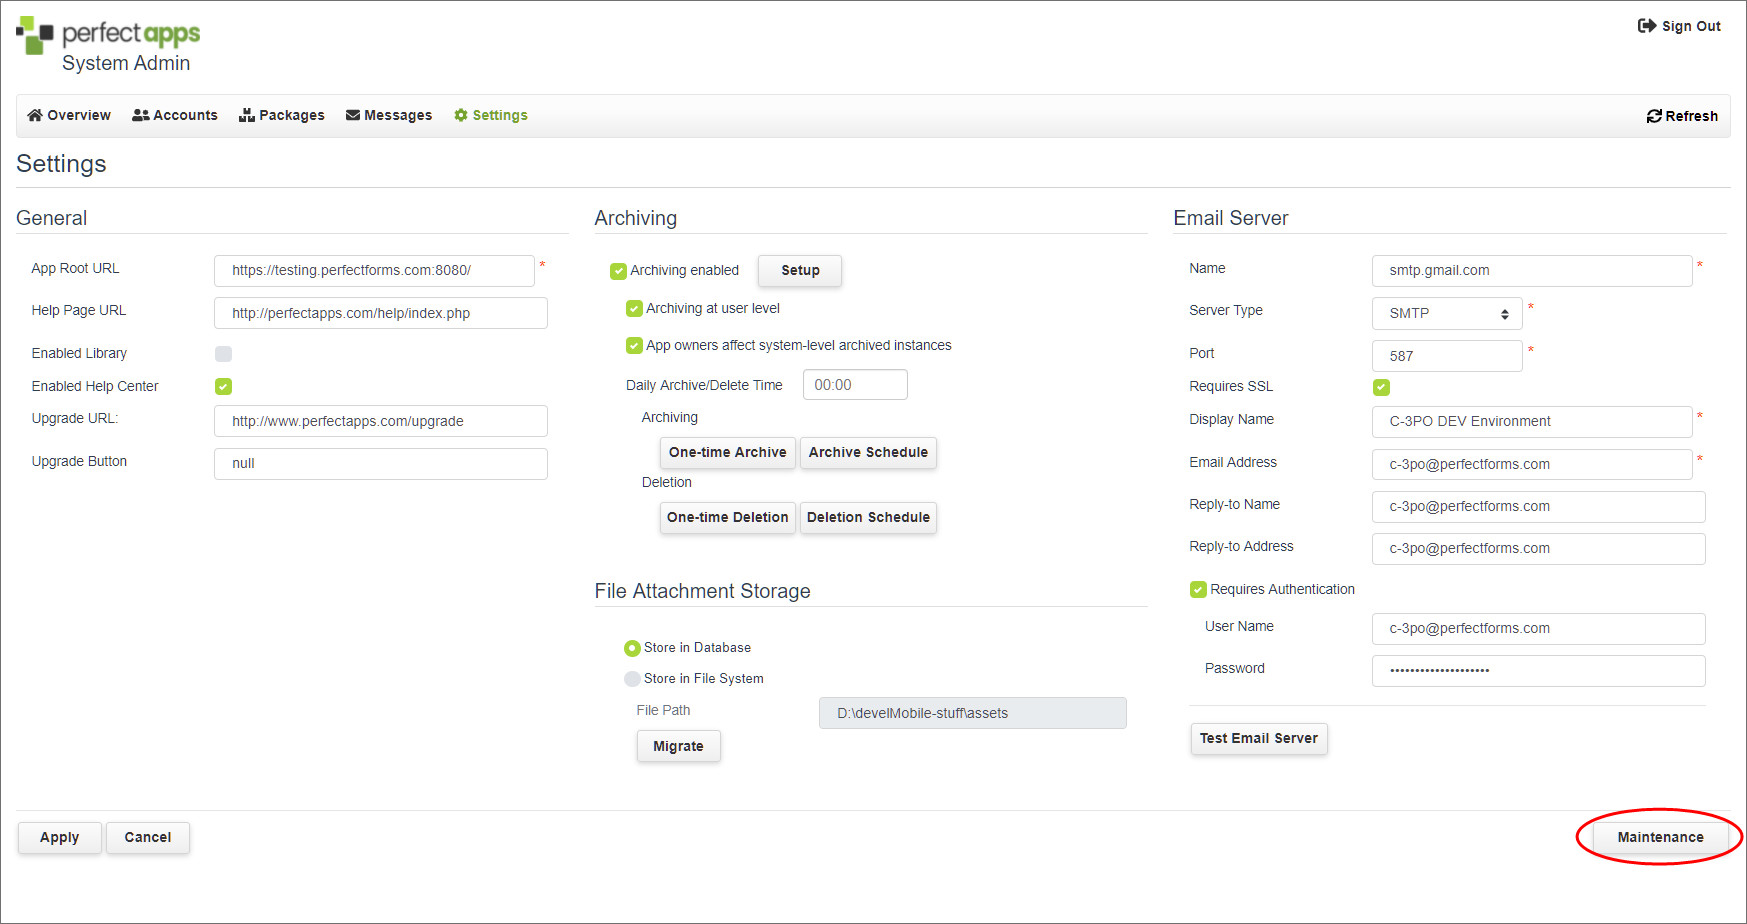Click the File Attachment Storage heading
The width and height of the screenshot is (1747, 924).
tap(703, 591)
